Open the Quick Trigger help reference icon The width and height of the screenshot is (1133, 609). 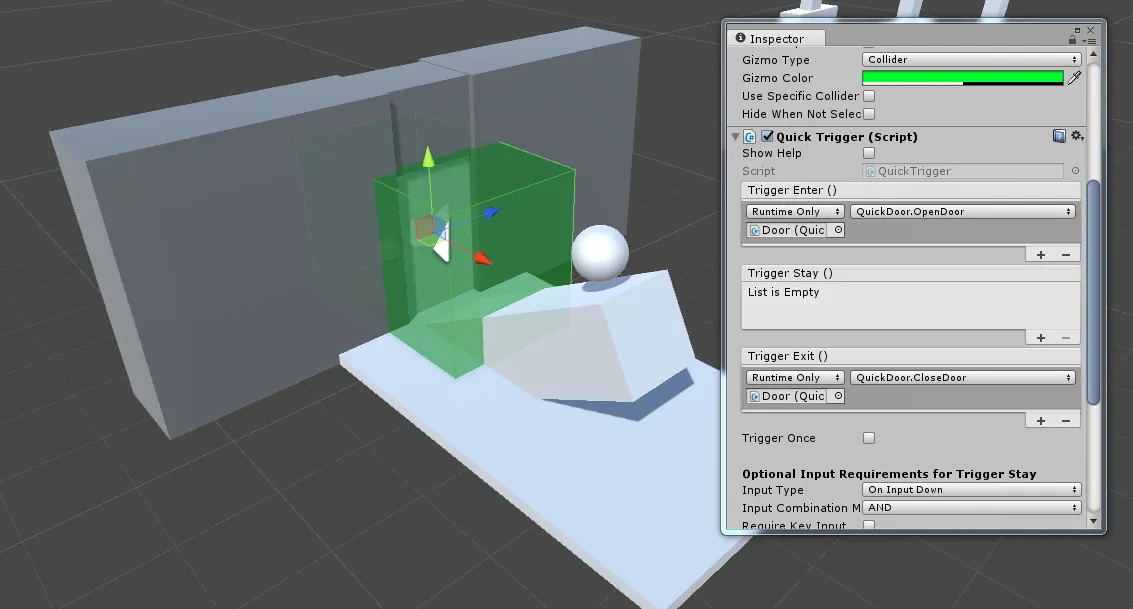1059,136
